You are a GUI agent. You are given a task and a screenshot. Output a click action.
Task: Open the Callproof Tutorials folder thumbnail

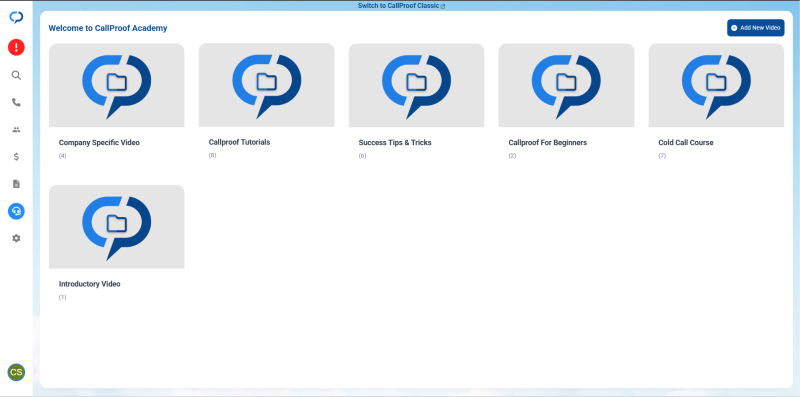(x=267, y=85)
